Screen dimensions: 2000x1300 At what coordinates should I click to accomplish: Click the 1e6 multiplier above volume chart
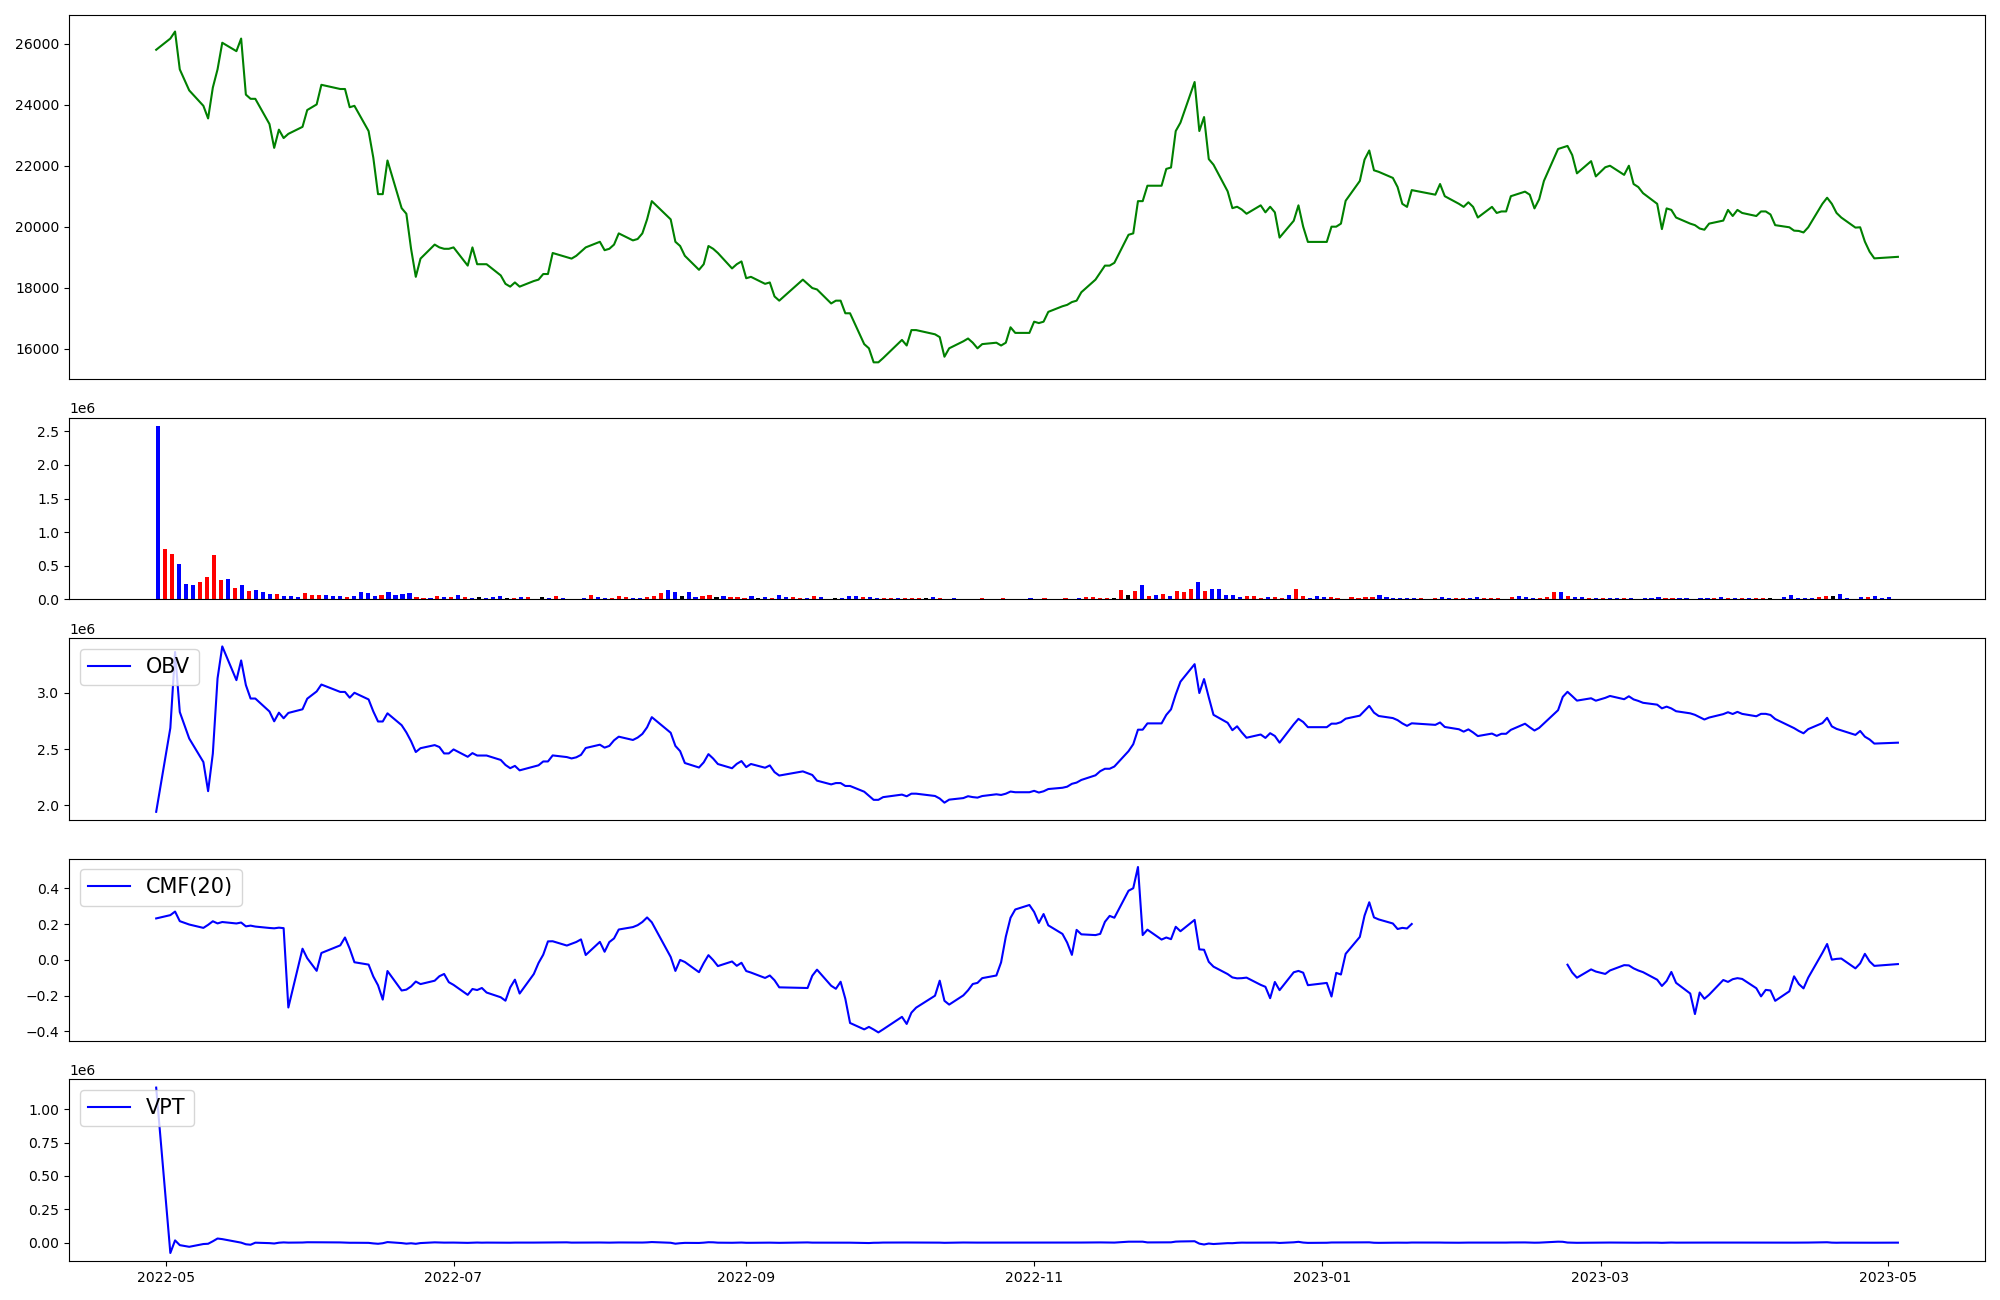(x=82, y=408)
